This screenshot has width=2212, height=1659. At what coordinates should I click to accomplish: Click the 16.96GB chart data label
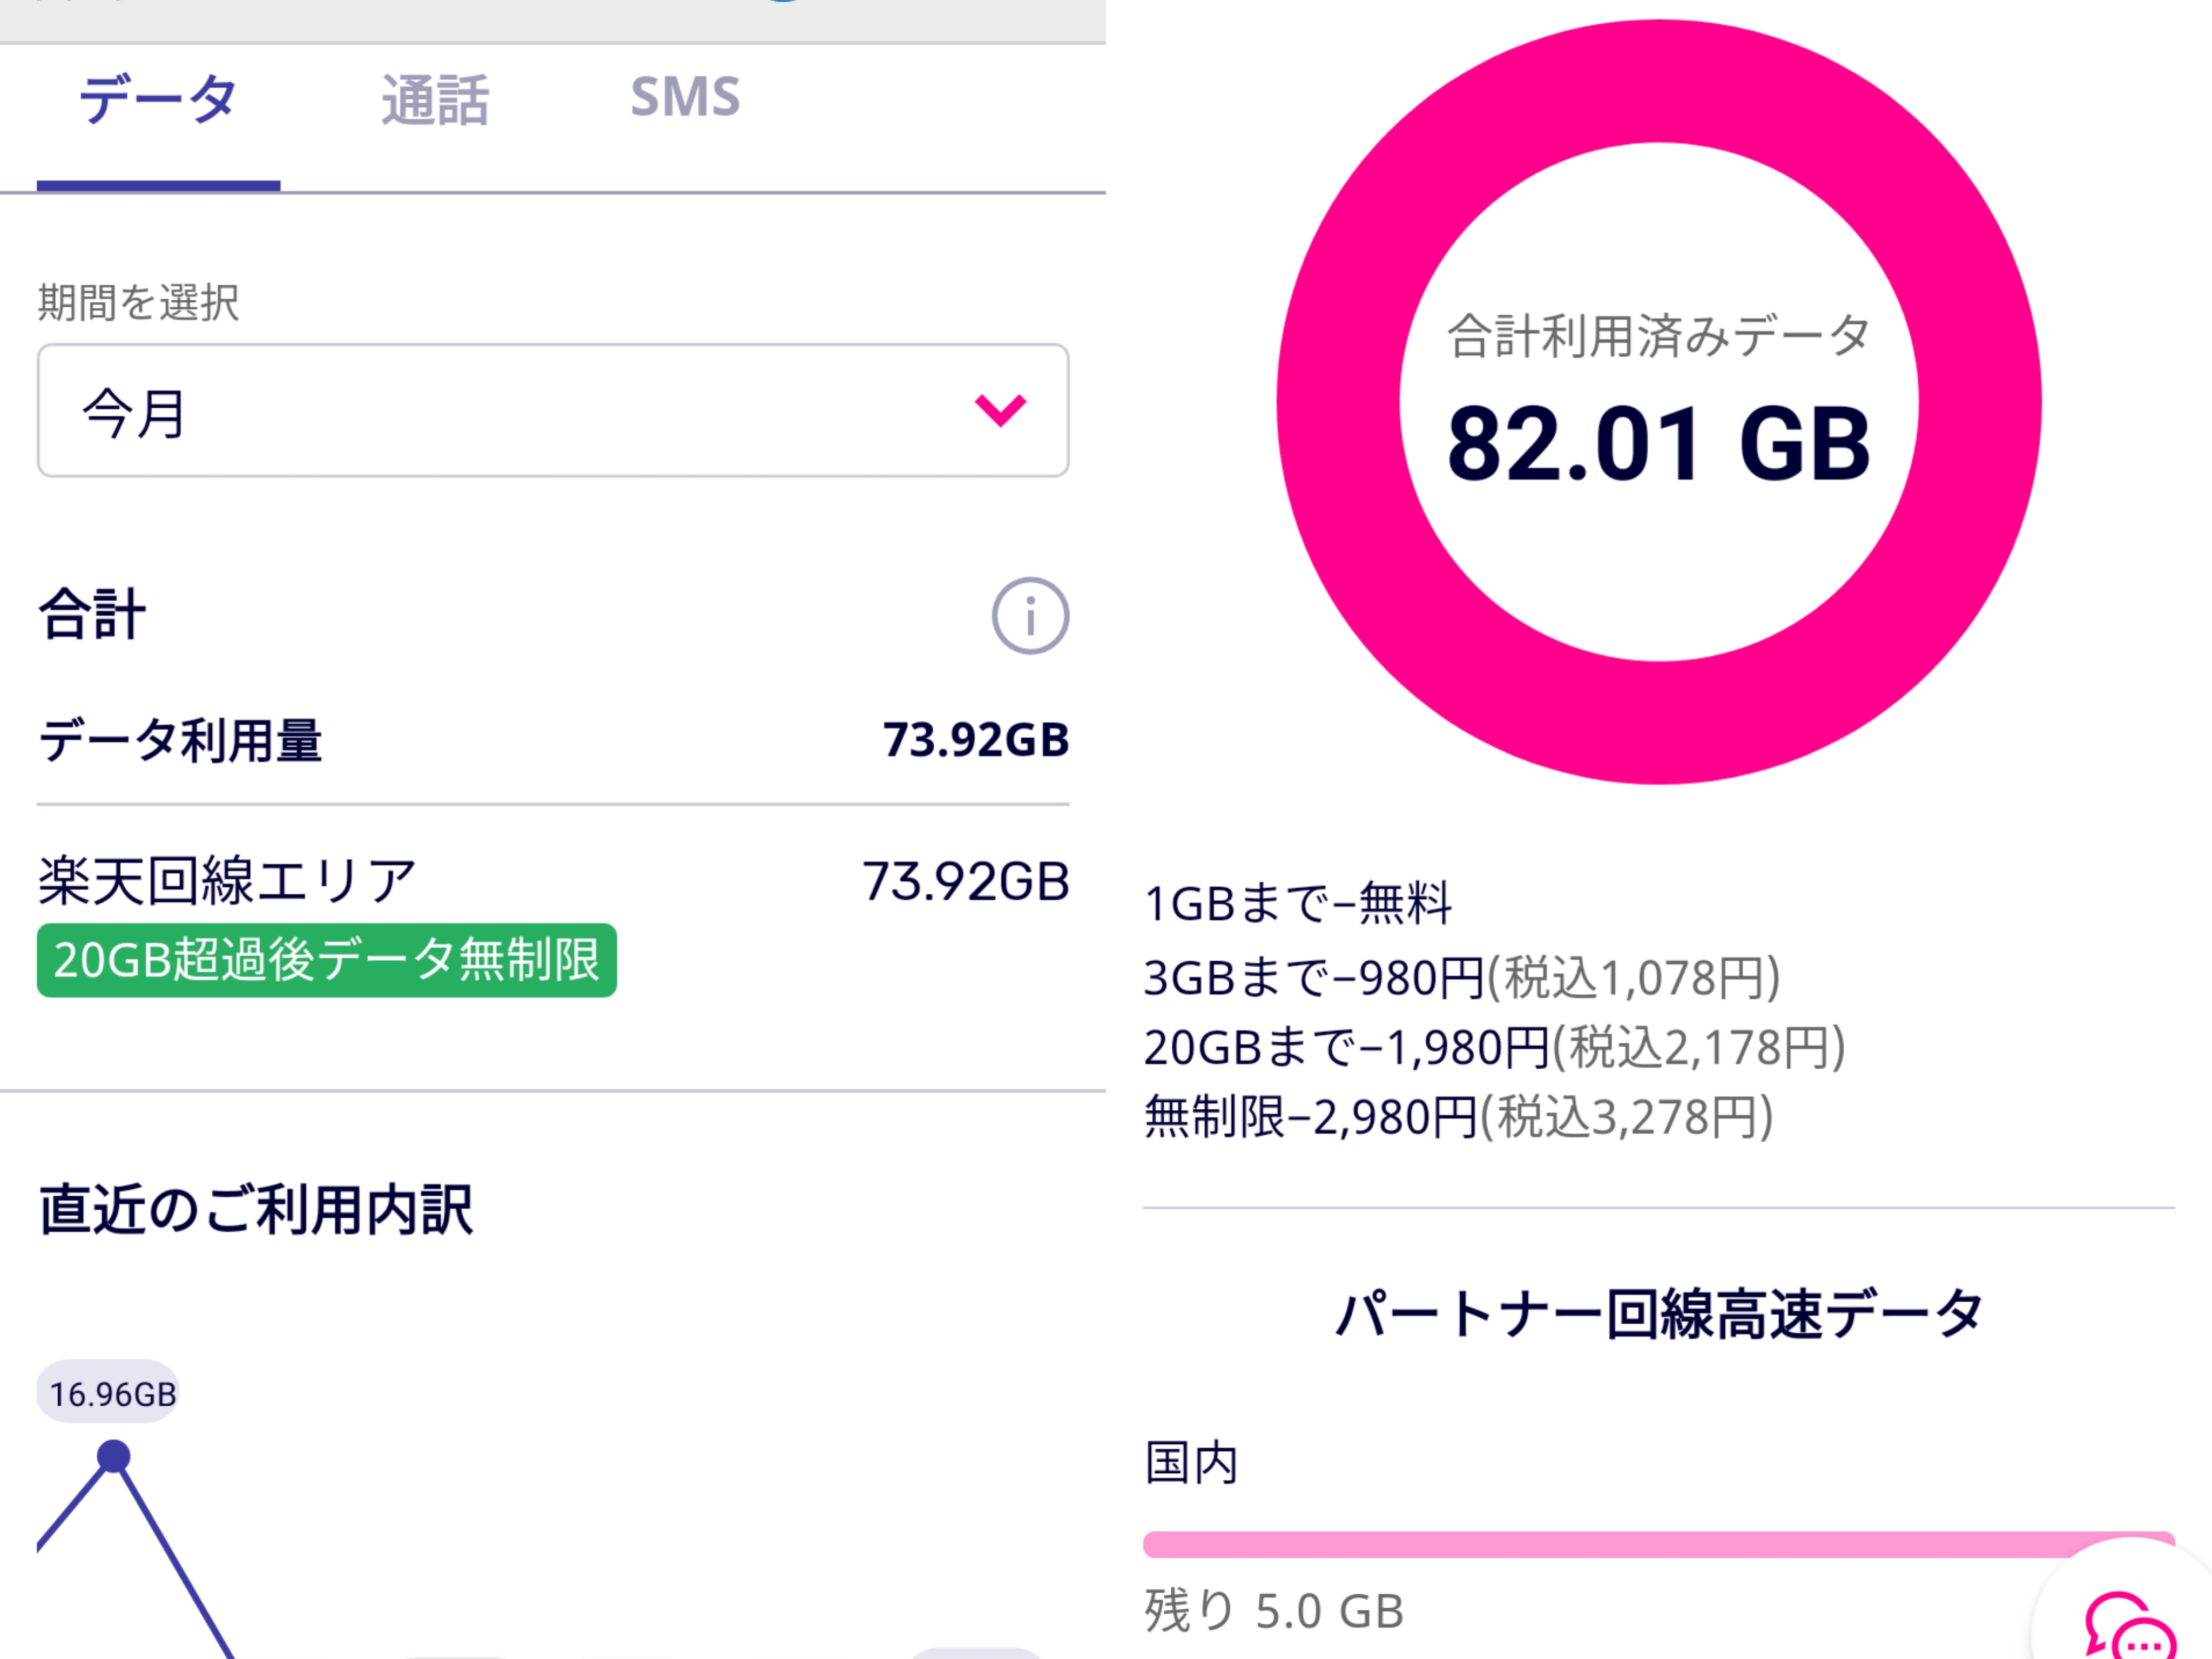click(x=112, y=1393)
